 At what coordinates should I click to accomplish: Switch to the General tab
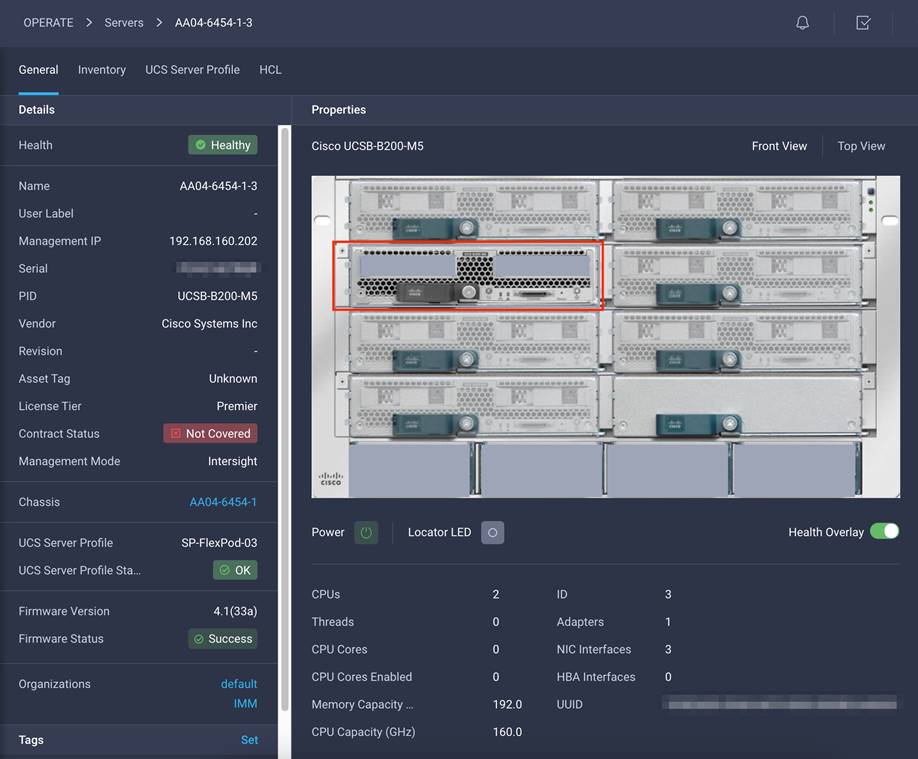(38, 70)
